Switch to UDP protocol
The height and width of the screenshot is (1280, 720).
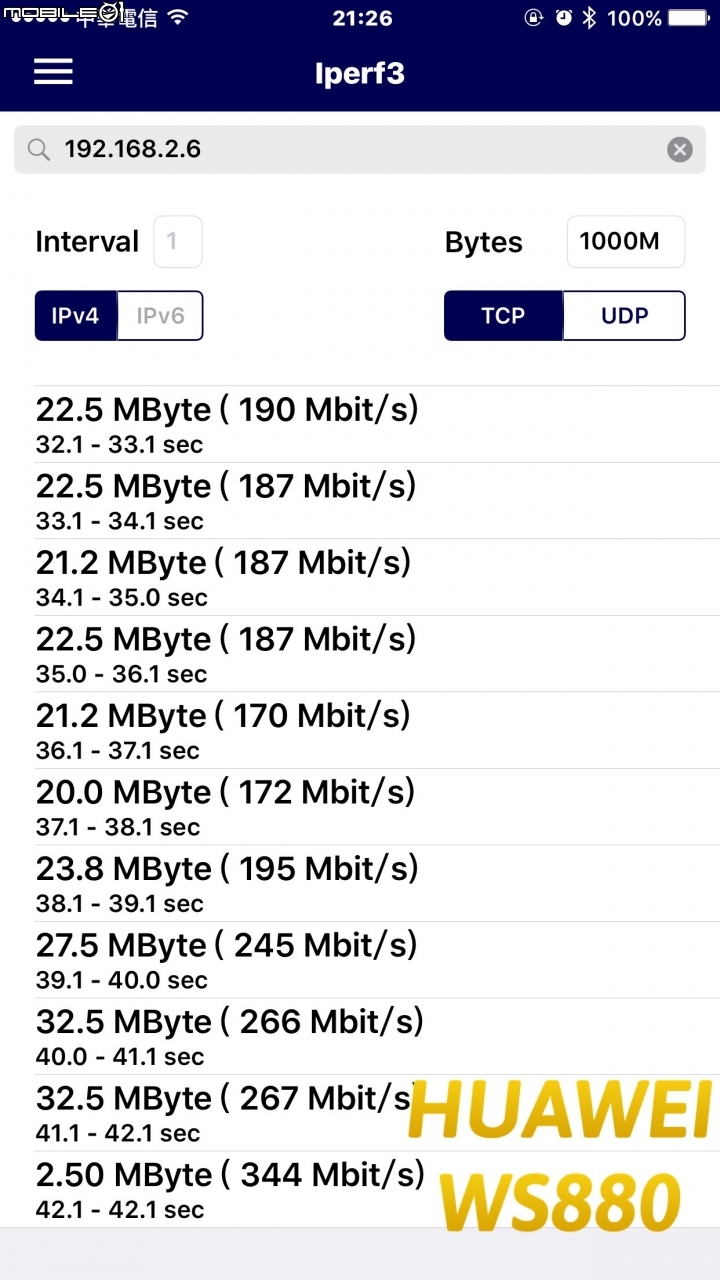(x=625, y=316)
